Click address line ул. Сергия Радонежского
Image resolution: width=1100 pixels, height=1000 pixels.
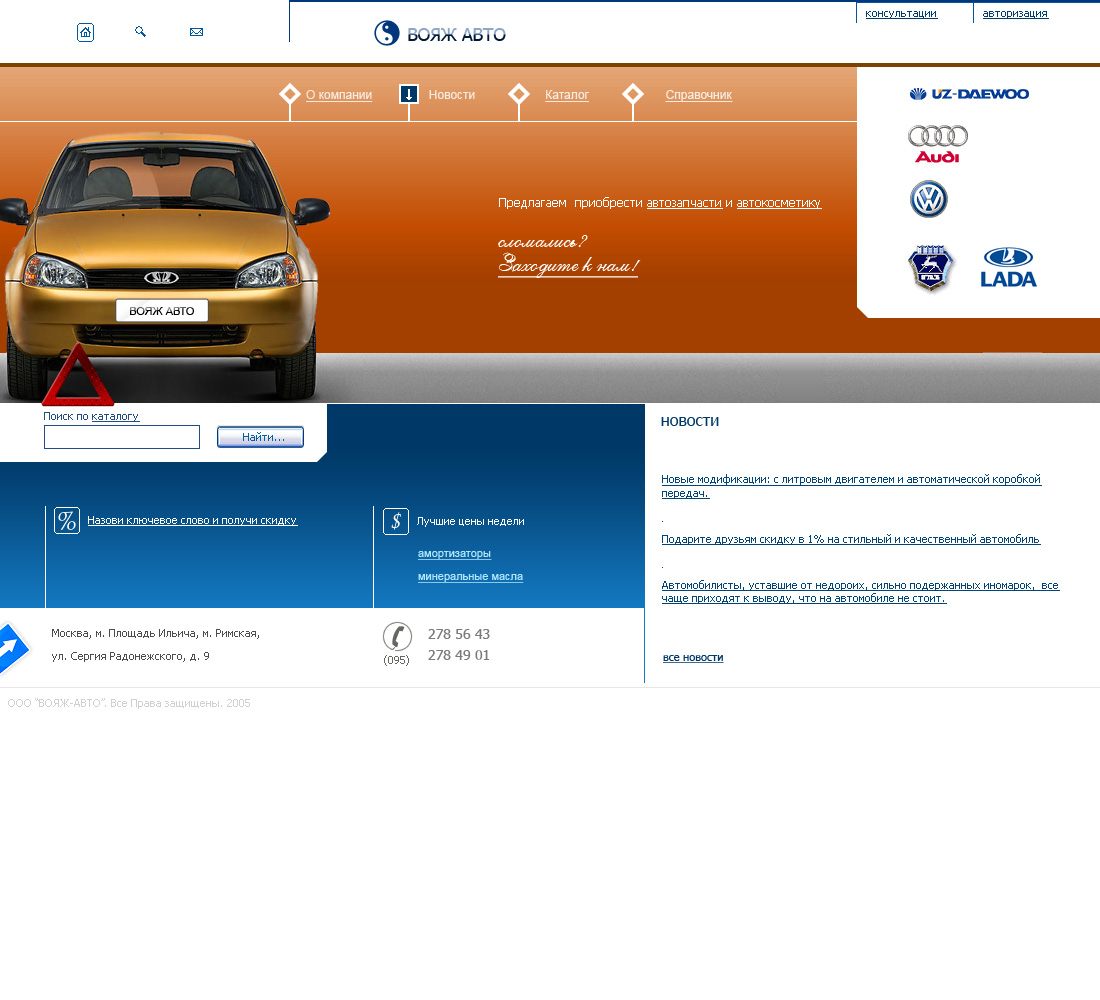(130, 657)
